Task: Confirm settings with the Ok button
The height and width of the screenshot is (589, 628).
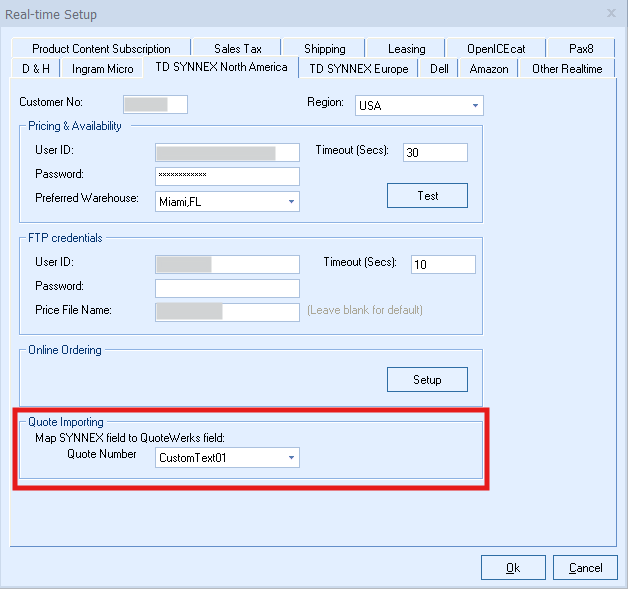Action: pyautogui.click(x=512, y=567)
